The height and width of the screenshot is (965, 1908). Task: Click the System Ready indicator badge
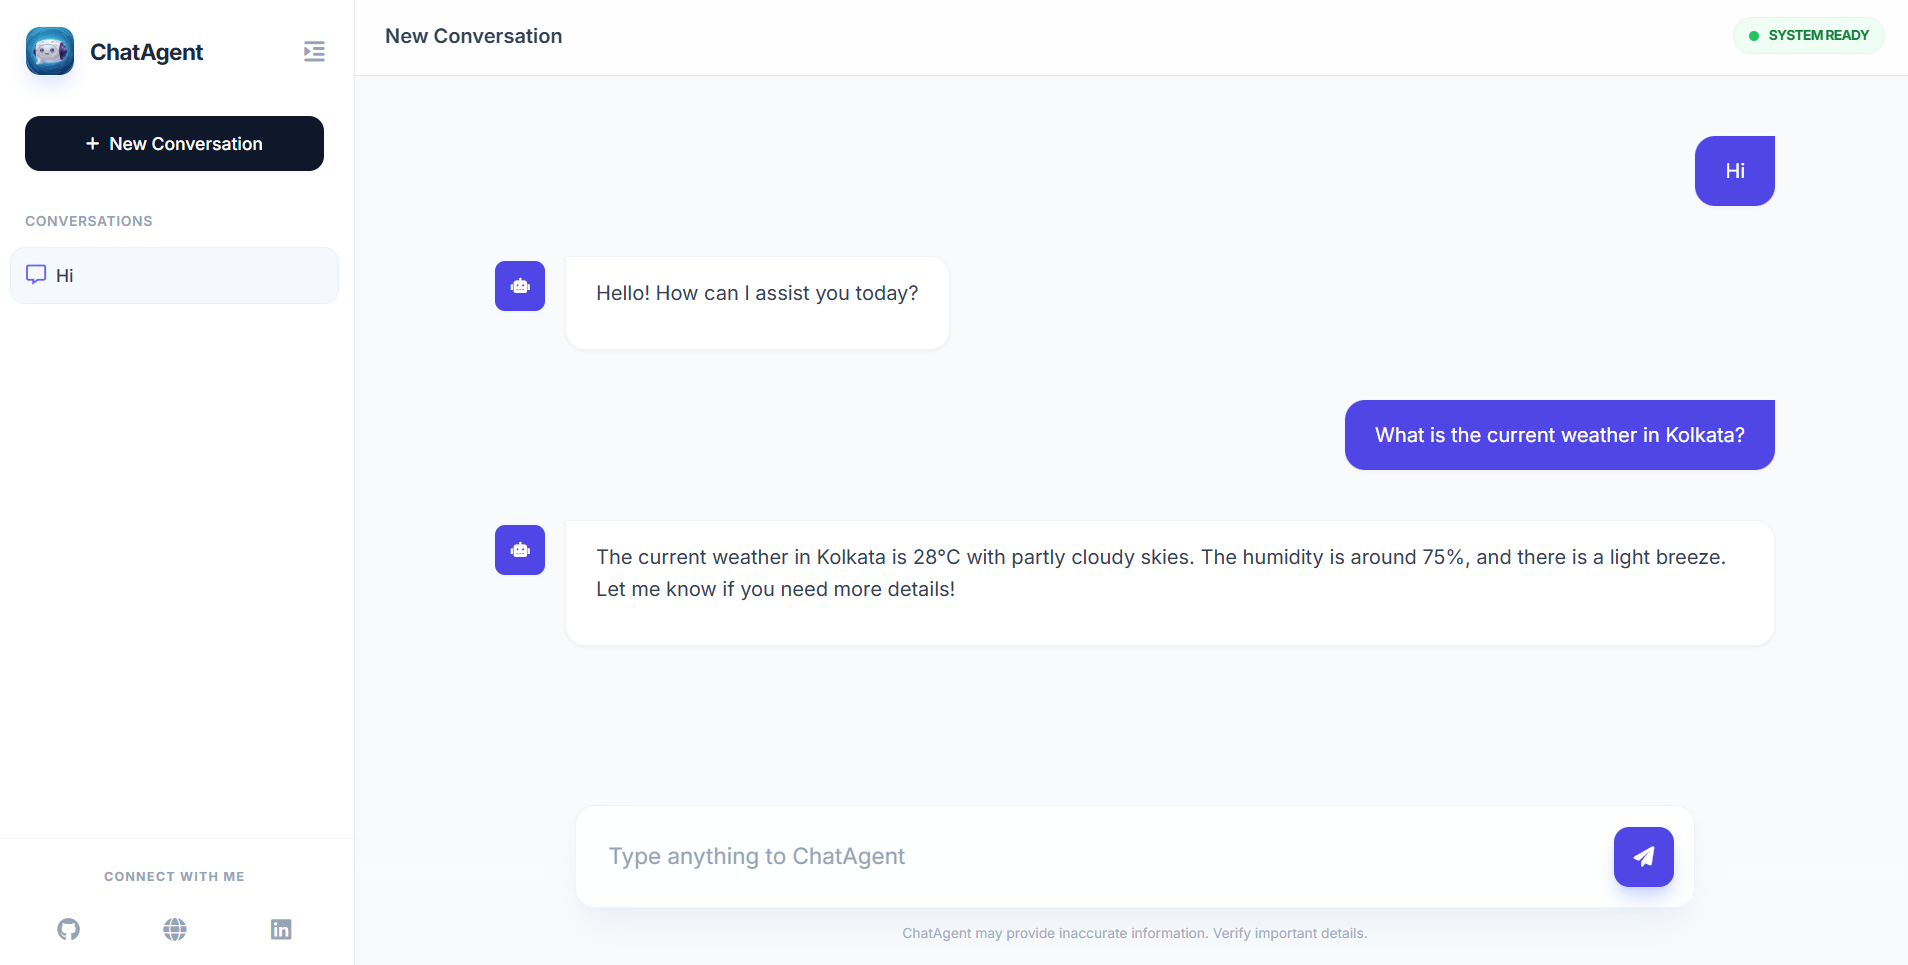pyautogui.click(x=1808, y=35)
